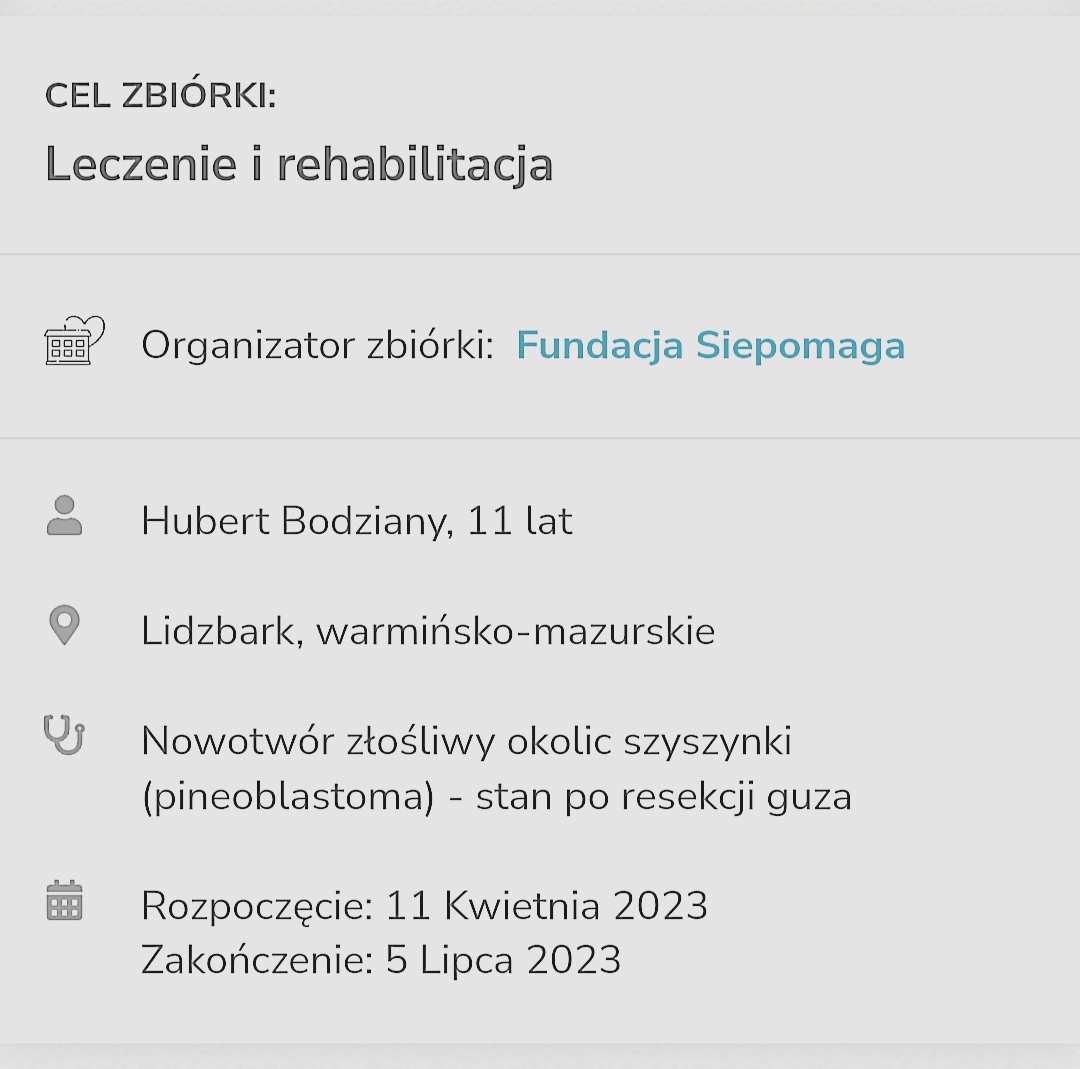Click the location pin icon

click(x=64, y=626)
